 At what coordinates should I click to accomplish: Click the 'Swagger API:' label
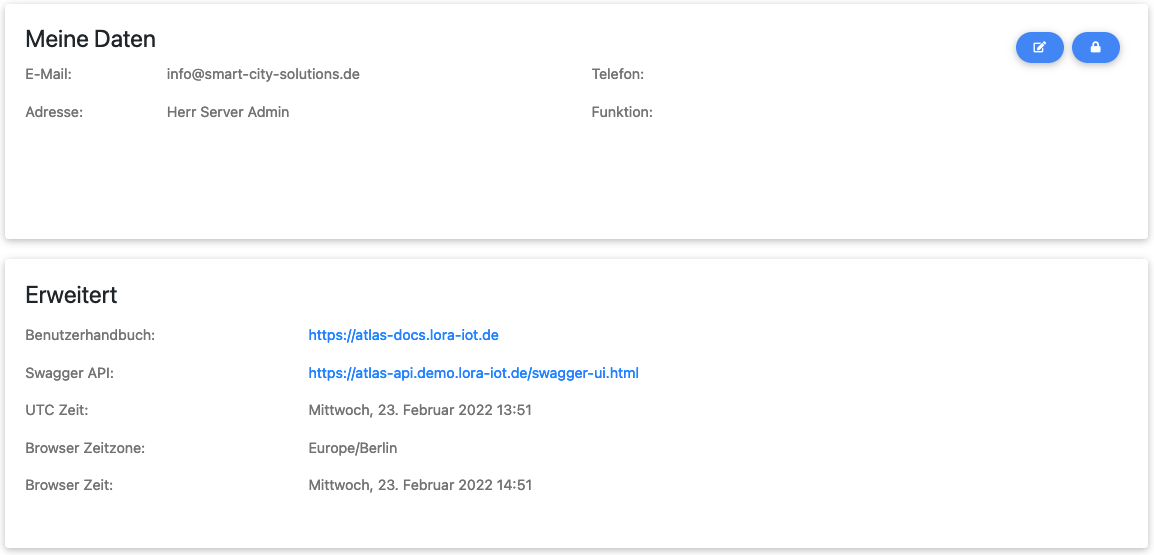coord(68,373)
